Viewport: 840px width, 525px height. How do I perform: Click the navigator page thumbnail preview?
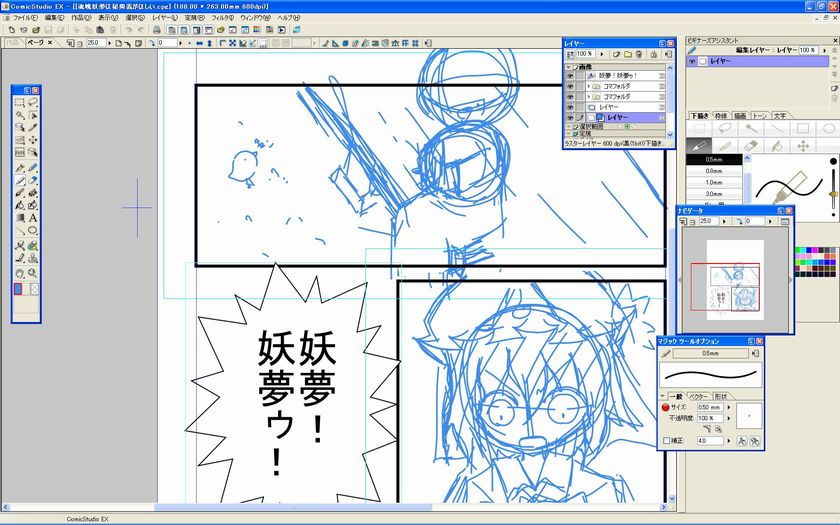point(735,280)
